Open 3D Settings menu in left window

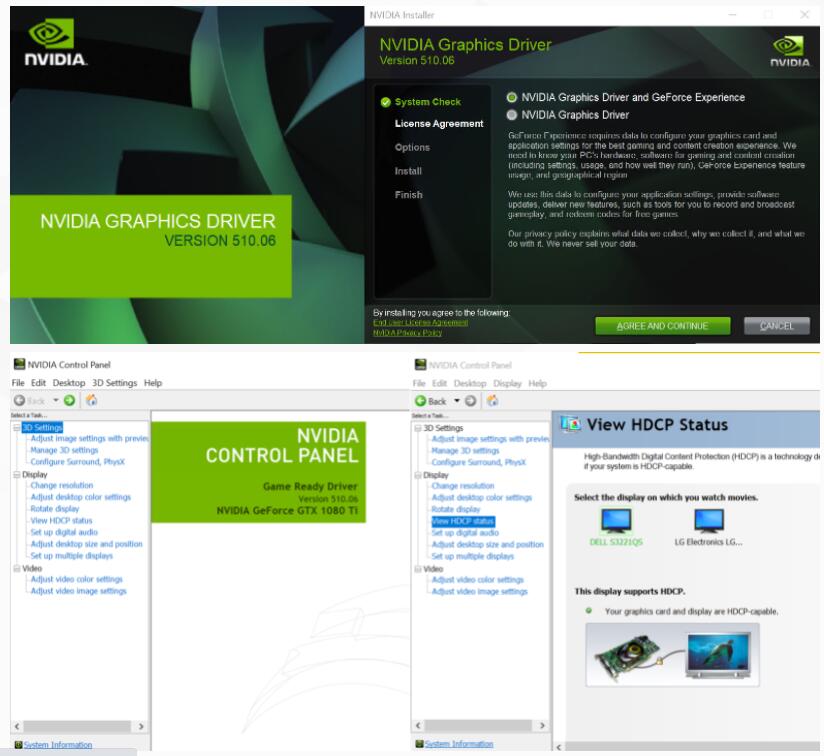pyautogui.click(x=116, y=383)
